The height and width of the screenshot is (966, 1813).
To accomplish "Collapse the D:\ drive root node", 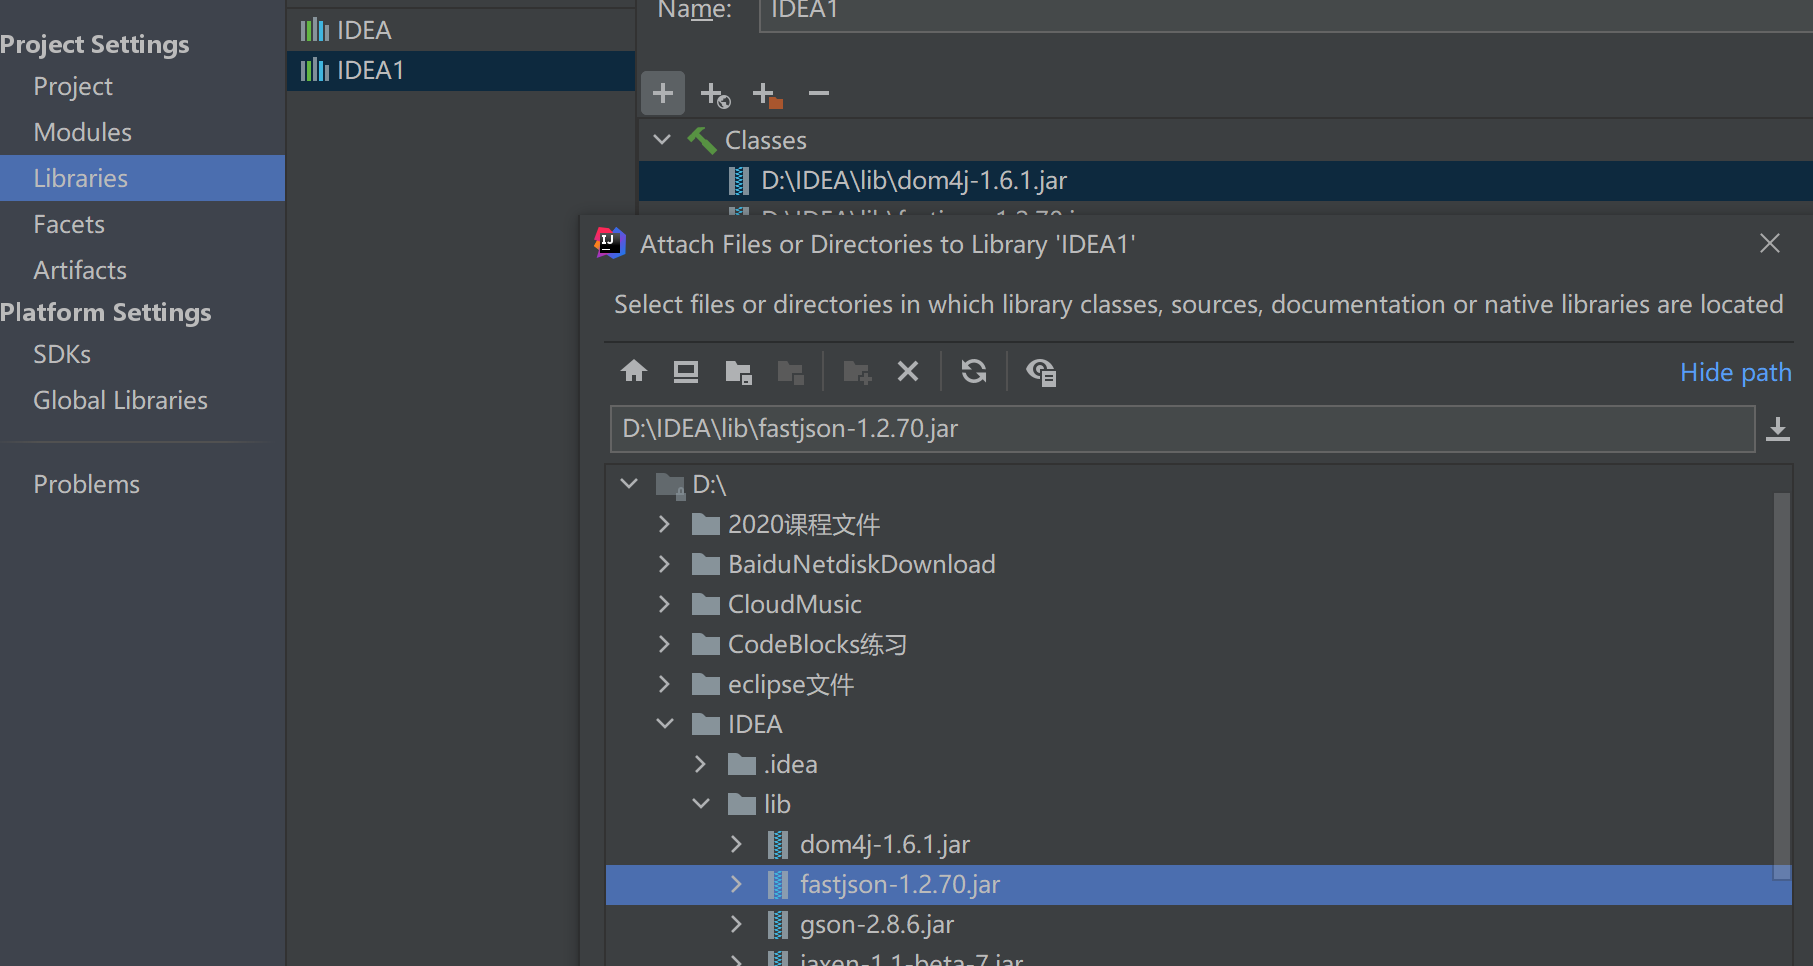I will 628,483.
